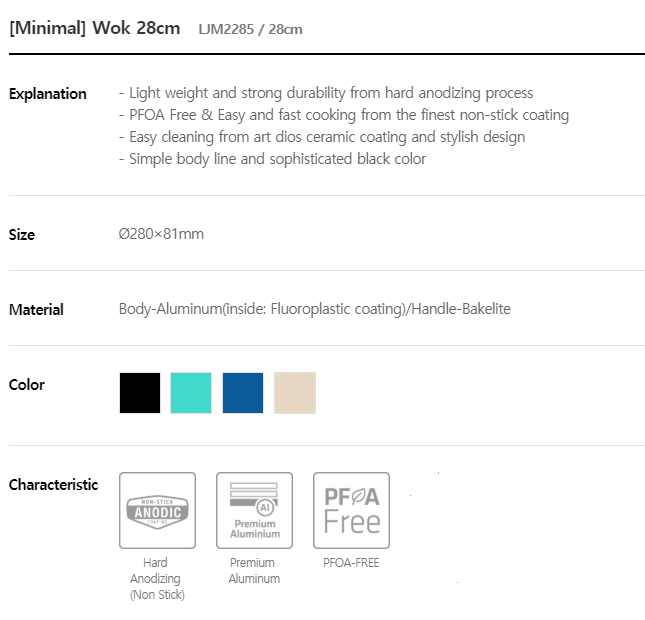Click the Characteristic section label

[x=53, y=485]
